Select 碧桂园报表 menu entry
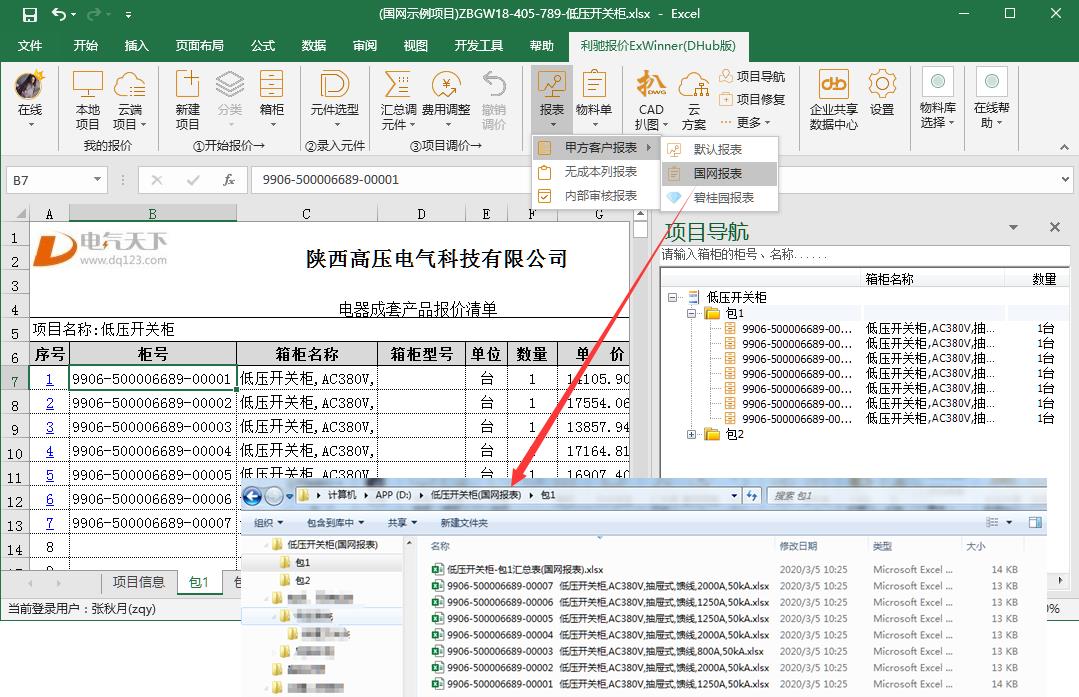 [x=719, y=197]
